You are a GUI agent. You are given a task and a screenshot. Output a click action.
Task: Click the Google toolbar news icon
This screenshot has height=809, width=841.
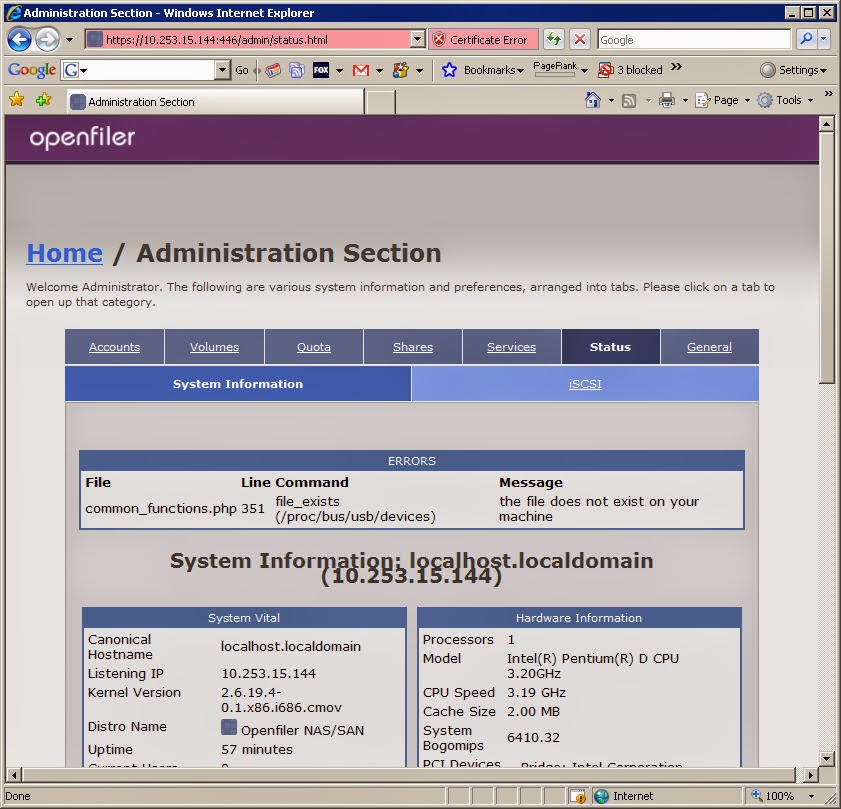click(x=274, y=70)
